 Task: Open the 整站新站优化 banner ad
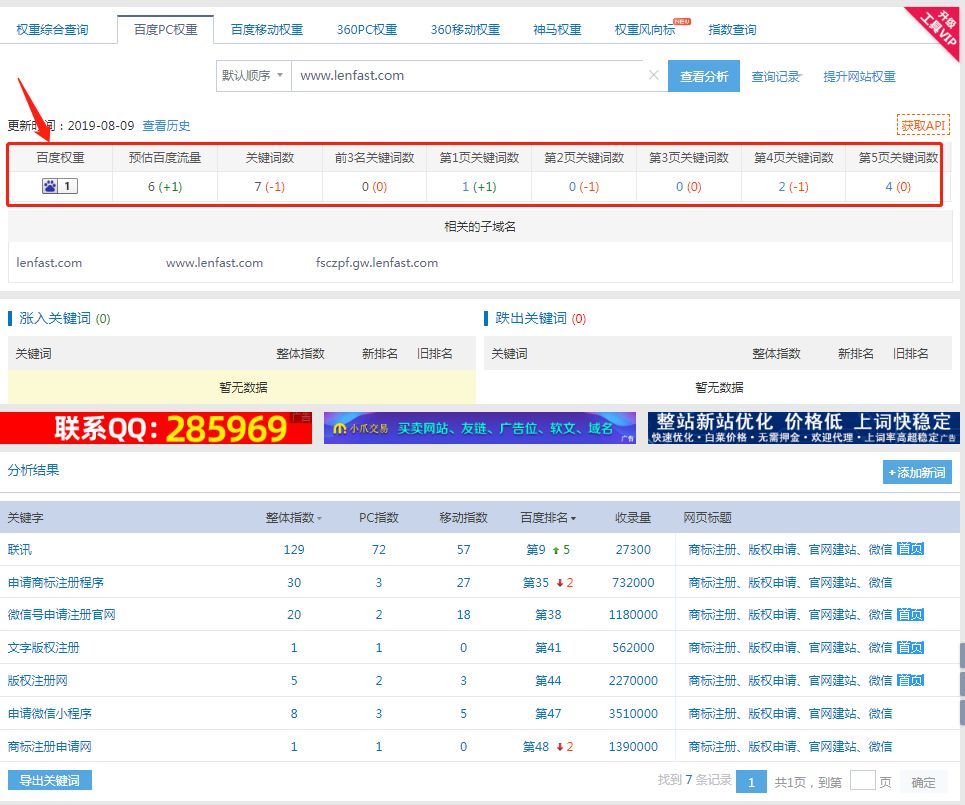pos(804,428)
